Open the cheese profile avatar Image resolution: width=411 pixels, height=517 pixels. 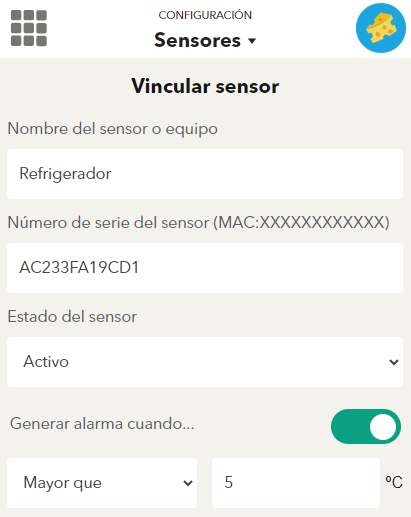(x=381, y=28)
